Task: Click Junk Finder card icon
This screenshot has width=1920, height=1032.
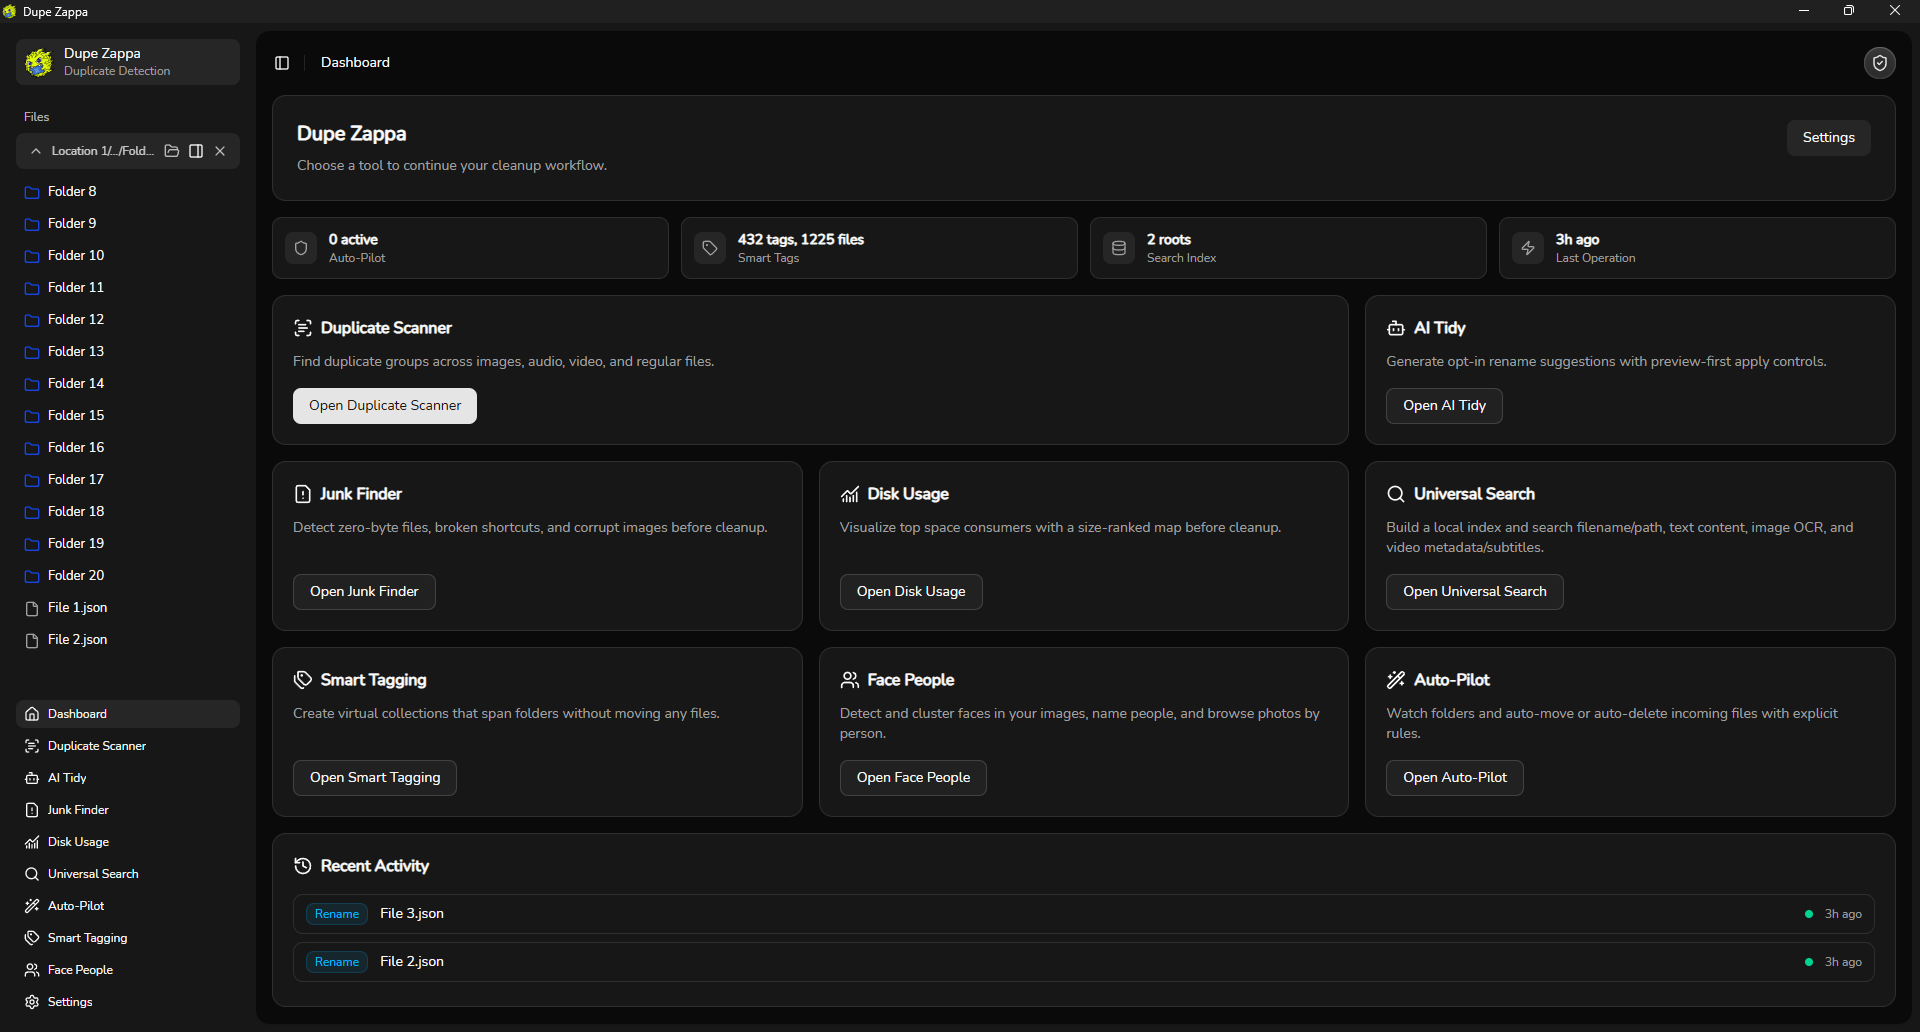Action: click(x=302, y=494)
